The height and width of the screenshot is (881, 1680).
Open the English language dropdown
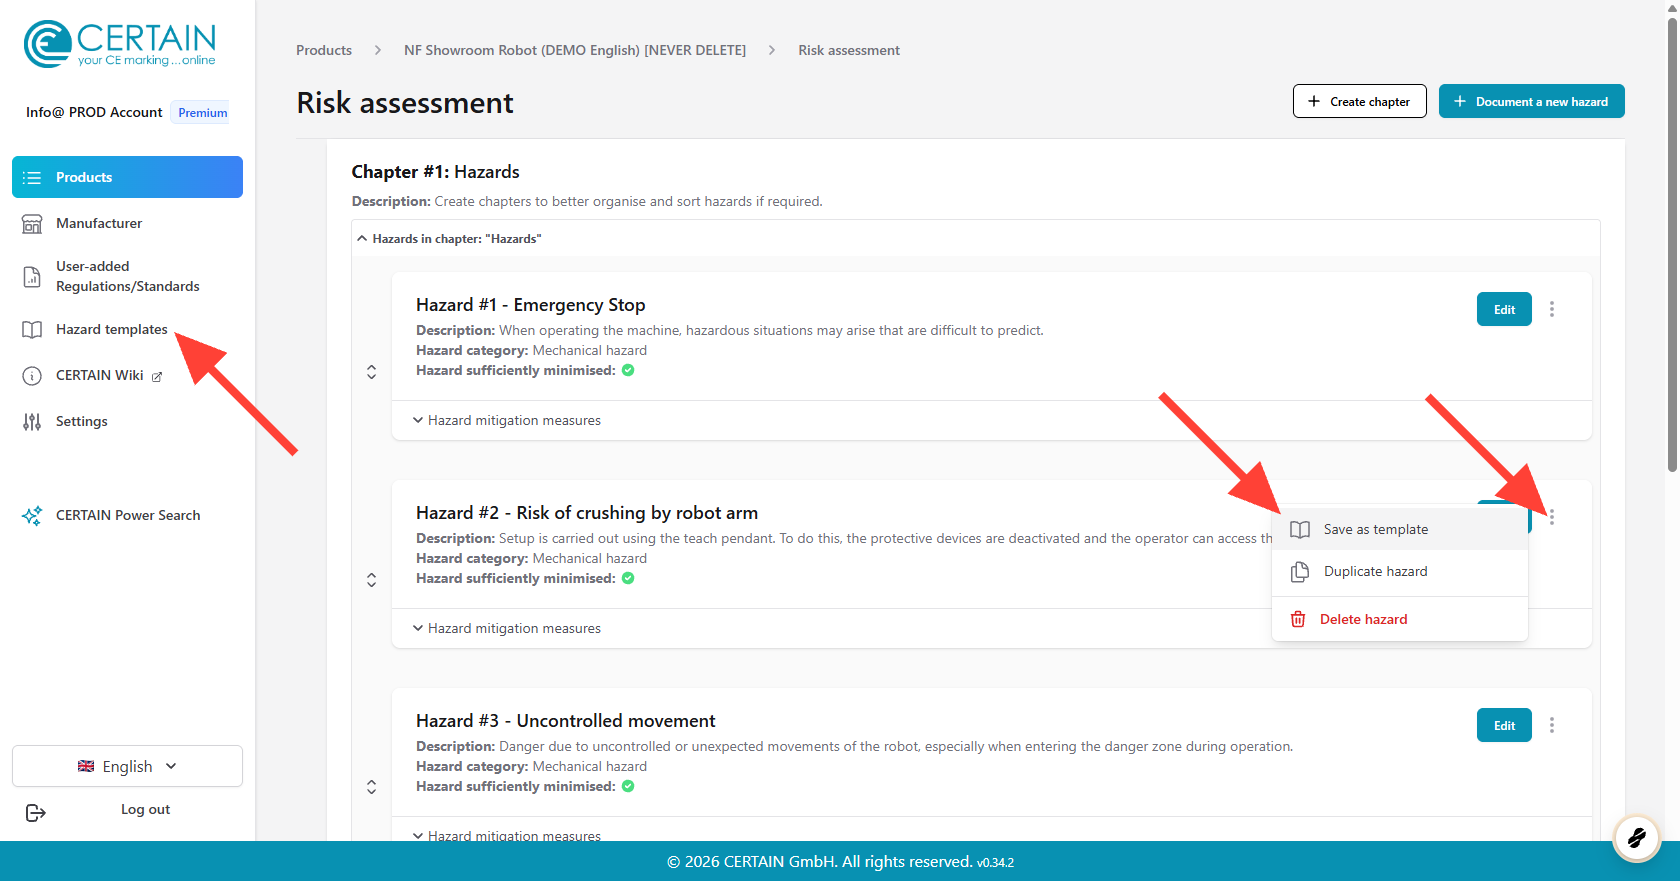point(127,766)
